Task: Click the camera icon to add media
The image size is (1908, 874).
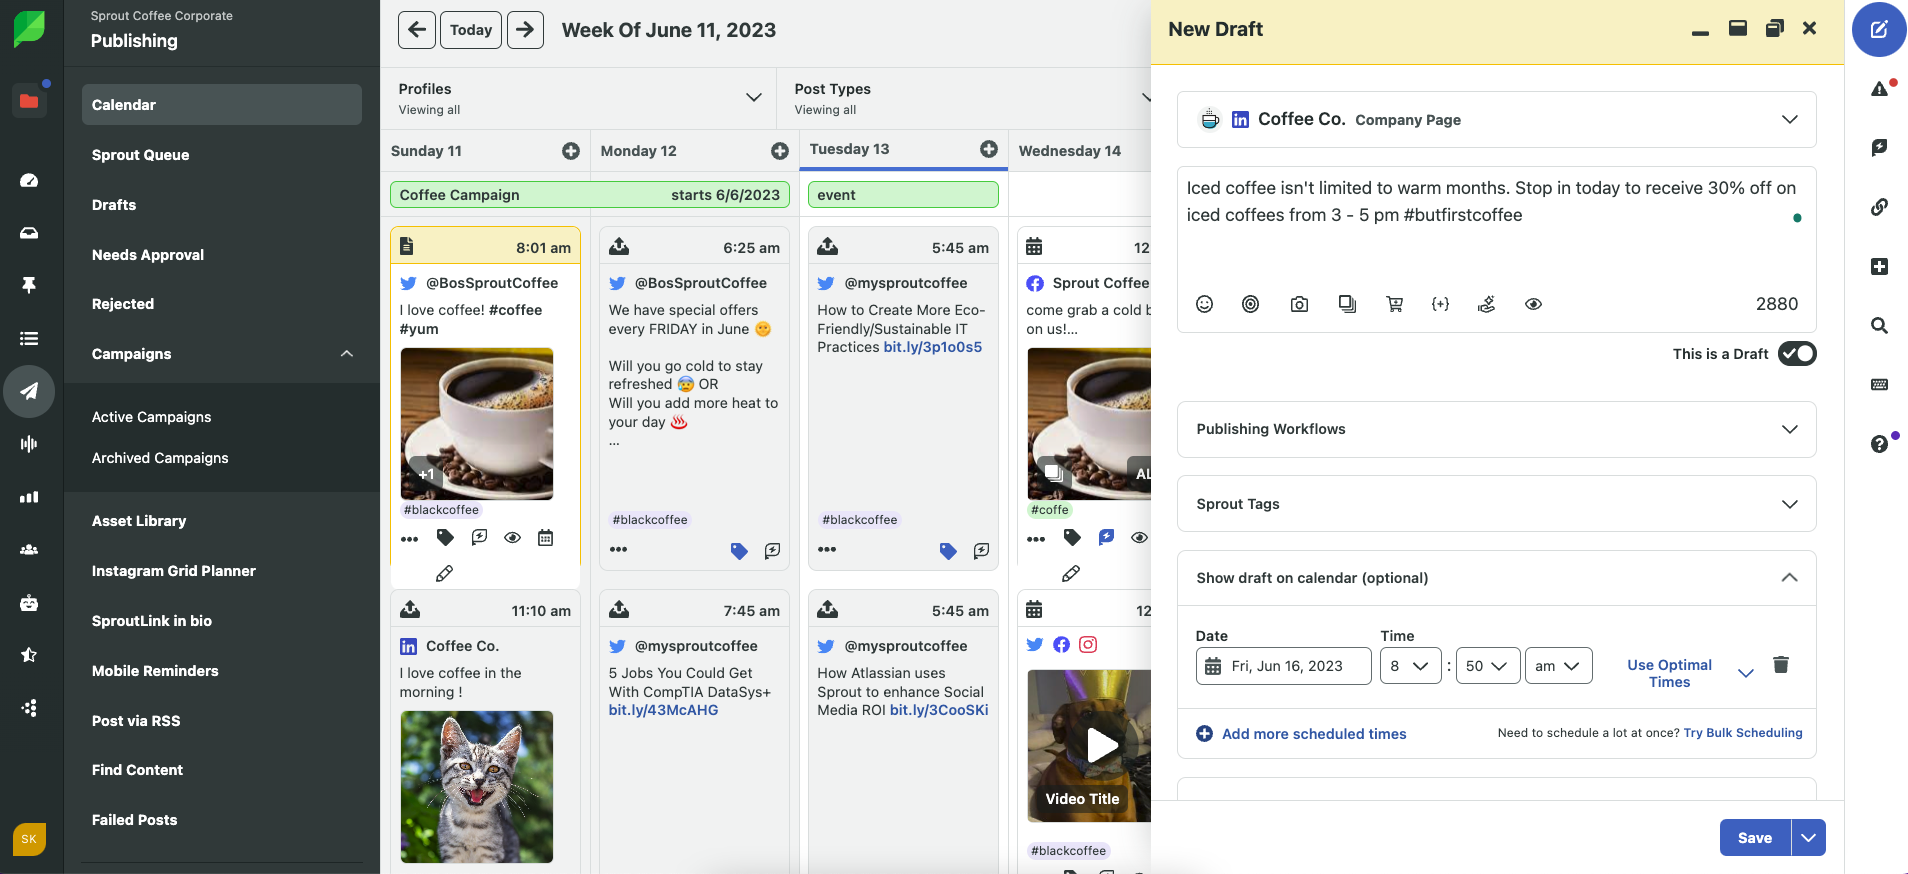Action: [1299, 304]
